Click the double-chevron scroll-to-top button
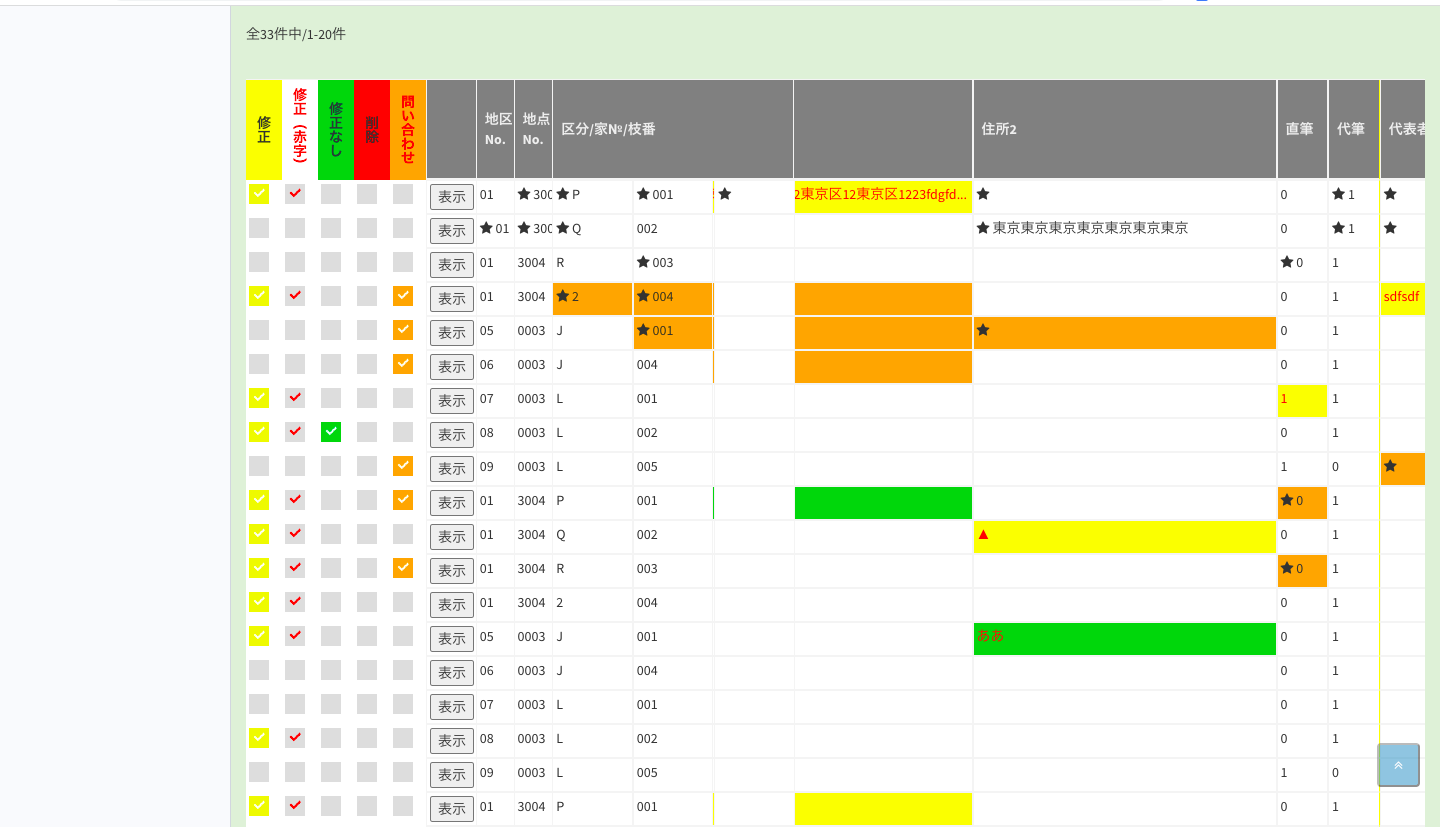1440x827 pixels. coord(1398,765)
